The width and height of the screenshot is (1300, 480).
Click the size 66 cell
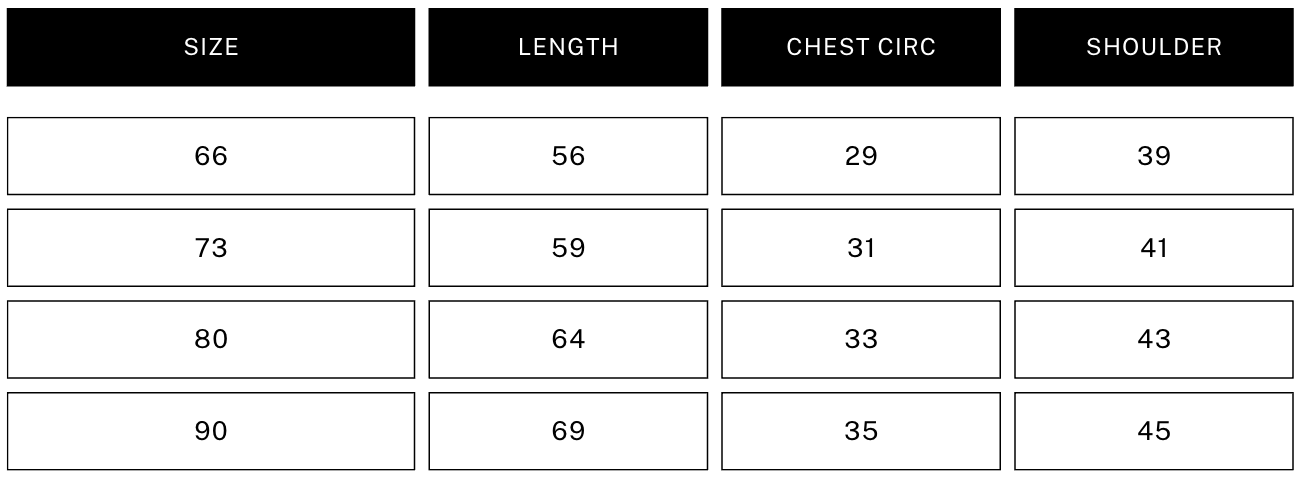tap(211, 156)
